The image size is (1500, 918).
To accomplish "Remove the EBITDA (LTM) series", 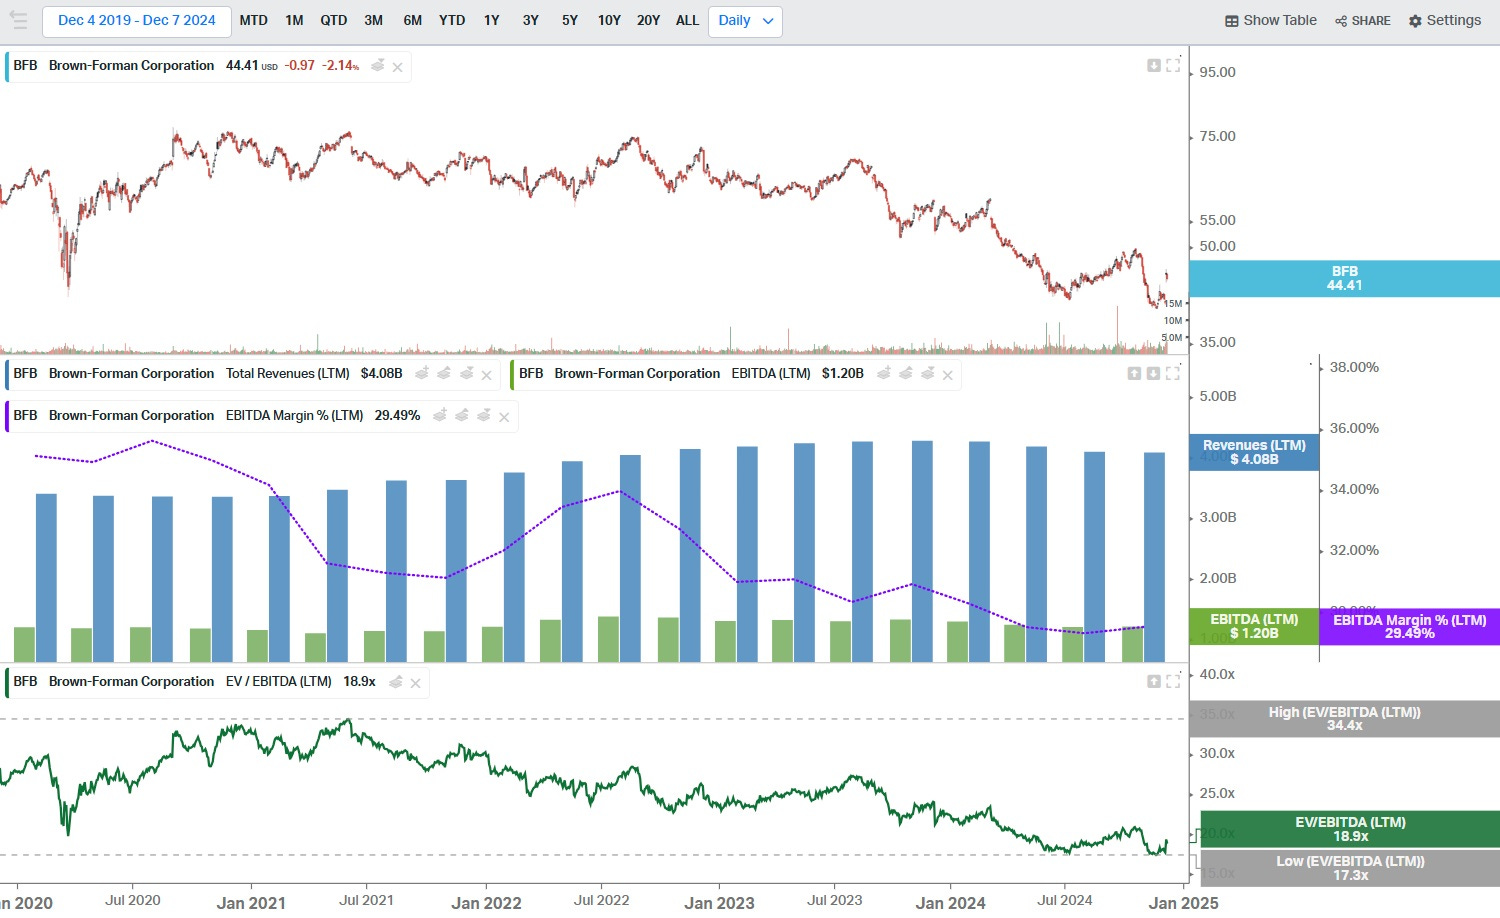I will 948,375.
